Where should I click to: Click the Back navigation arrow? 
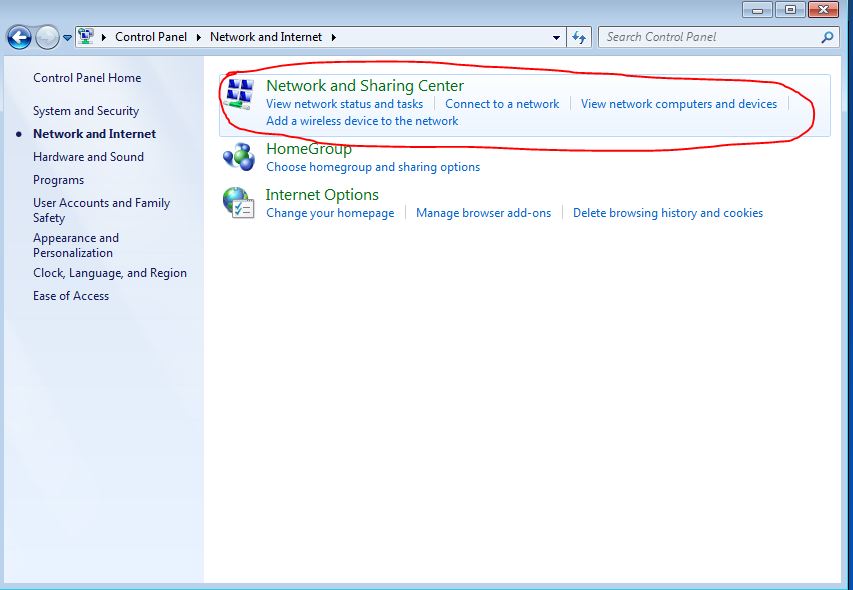[x=19, y=38]
